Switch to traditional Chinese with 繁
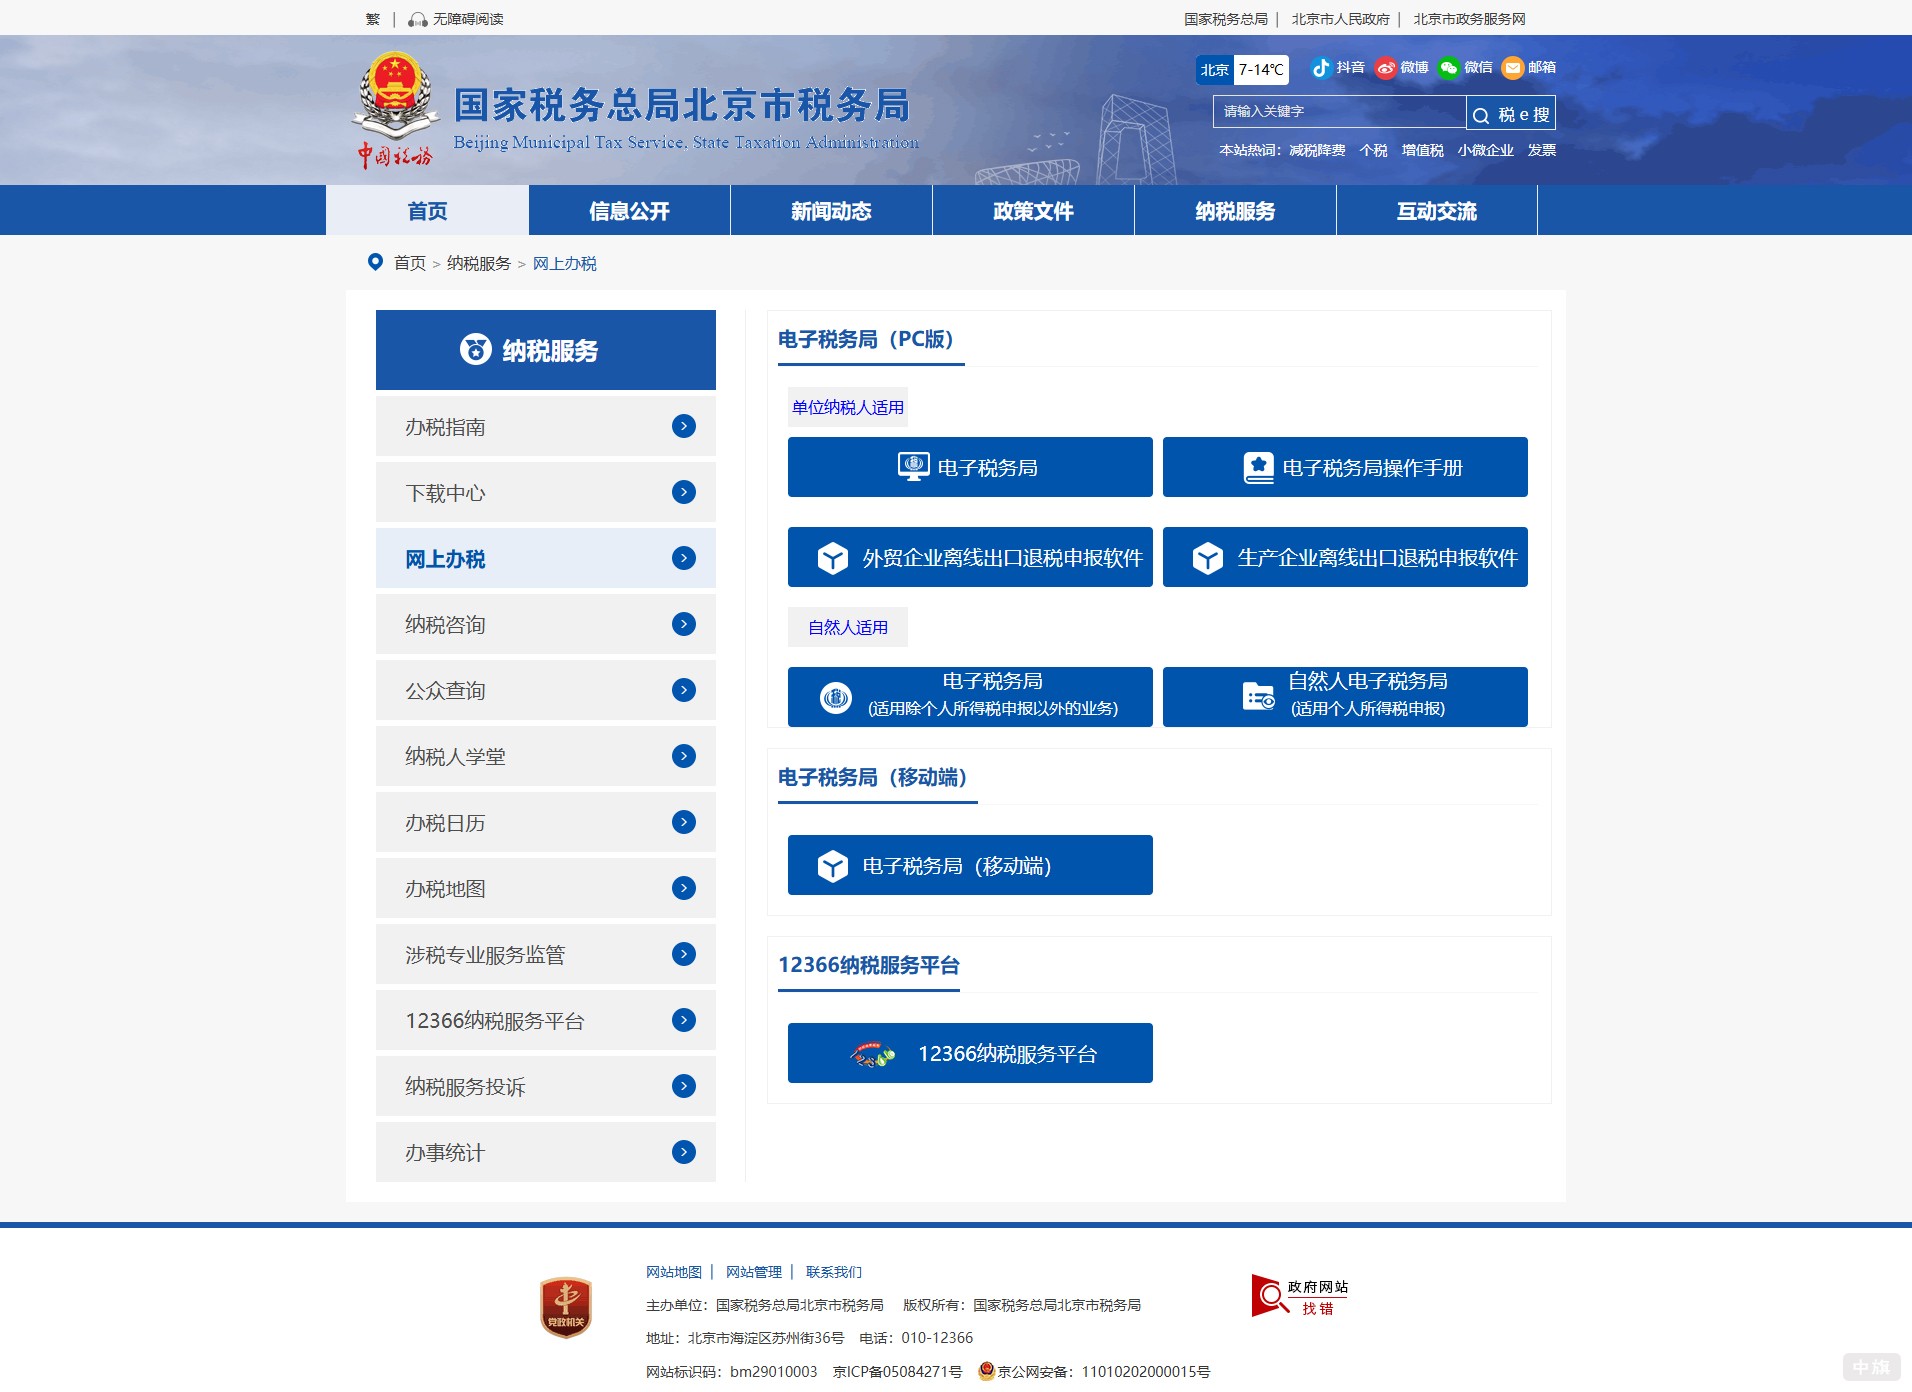The image size is (1912, 1392). click(373, 19)
